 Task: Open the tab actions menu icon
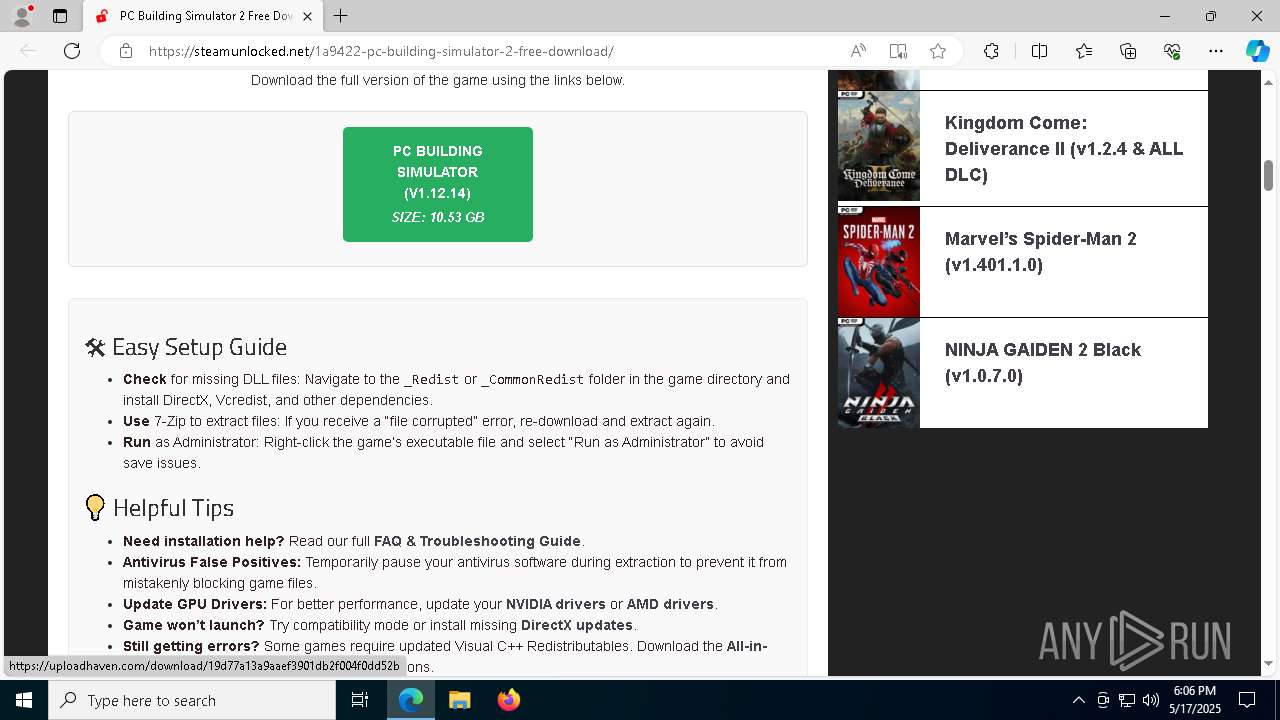[x=60, y=16]
